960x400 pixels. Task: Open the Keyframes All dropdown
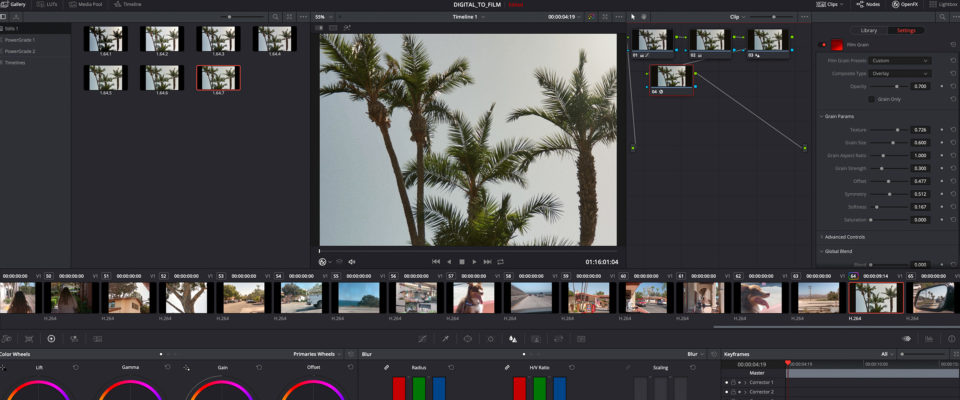[x=886, y=354]
